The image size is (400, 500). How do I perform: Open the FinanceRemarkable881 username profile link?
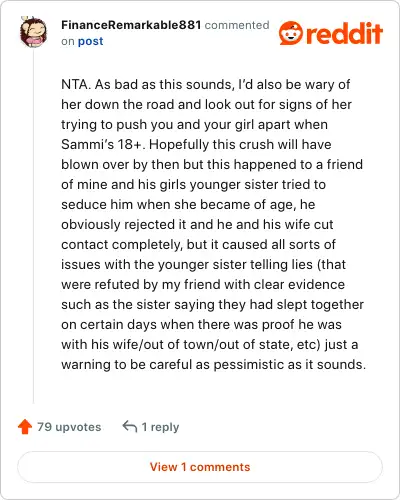point(131,25)
